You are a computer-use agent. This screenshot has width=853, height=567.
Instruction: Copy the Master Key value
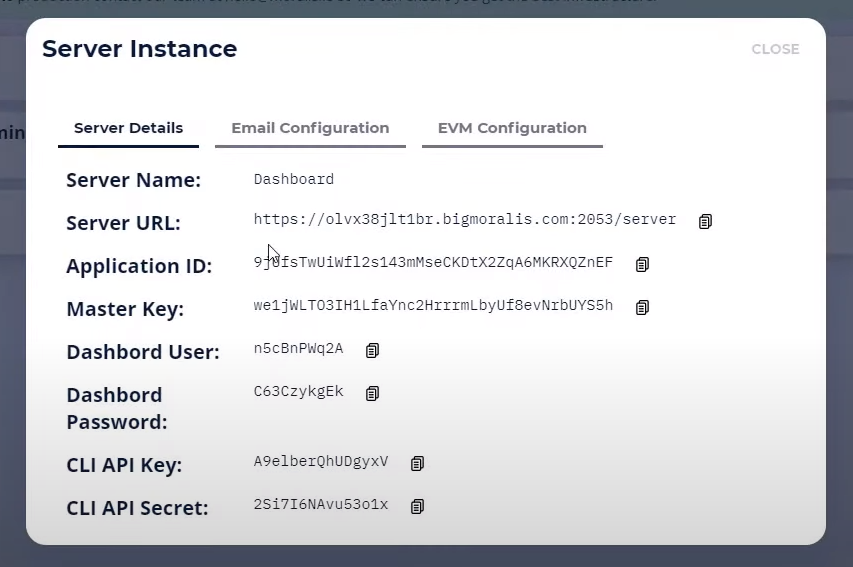642,307
